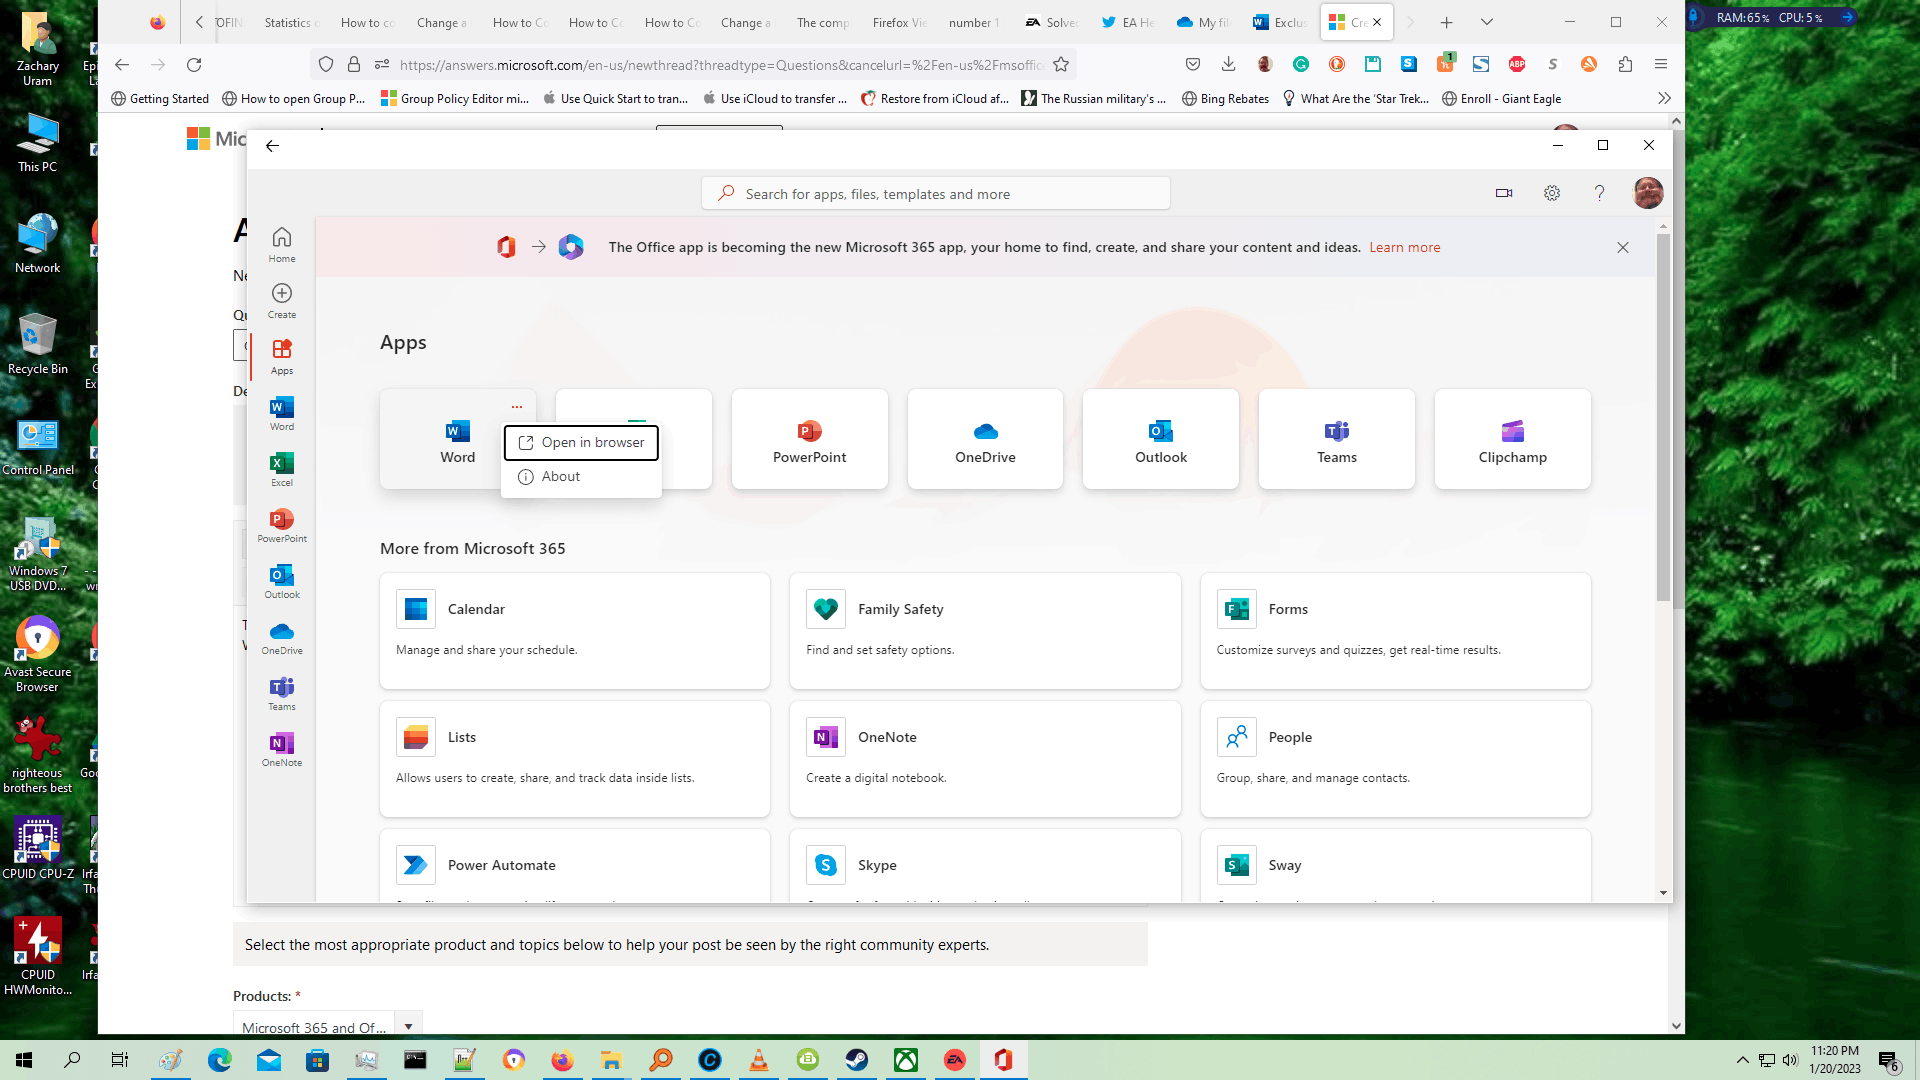Click the Learn more link in banner

pos(1404,247)
